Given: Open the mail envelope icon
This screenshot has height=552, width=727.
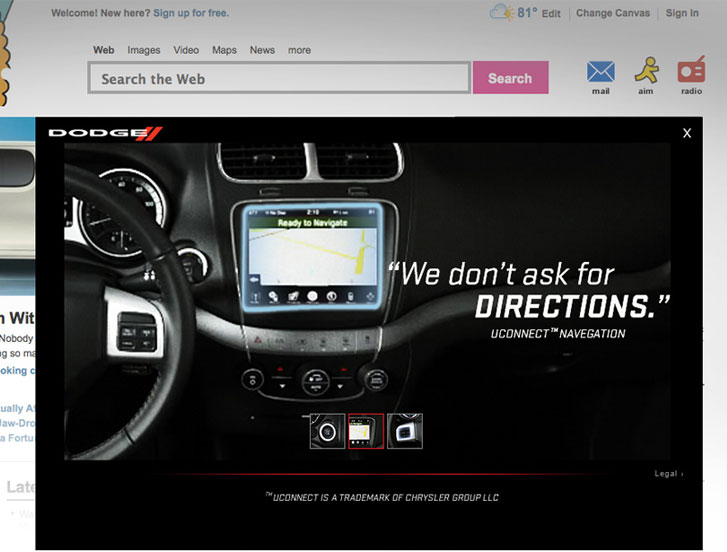Looking at the screenshot, I should tap(600, 72).
